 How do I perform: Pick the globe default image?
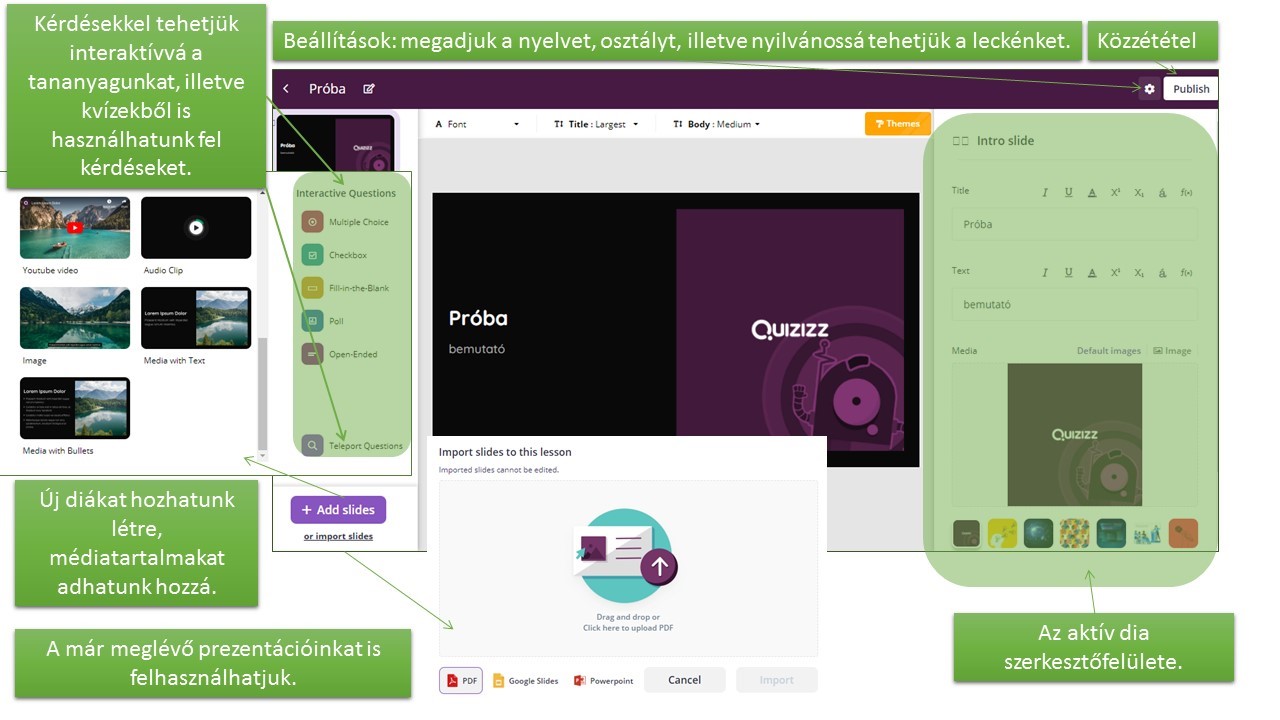pyautogui.click(x=1038, y=533)
